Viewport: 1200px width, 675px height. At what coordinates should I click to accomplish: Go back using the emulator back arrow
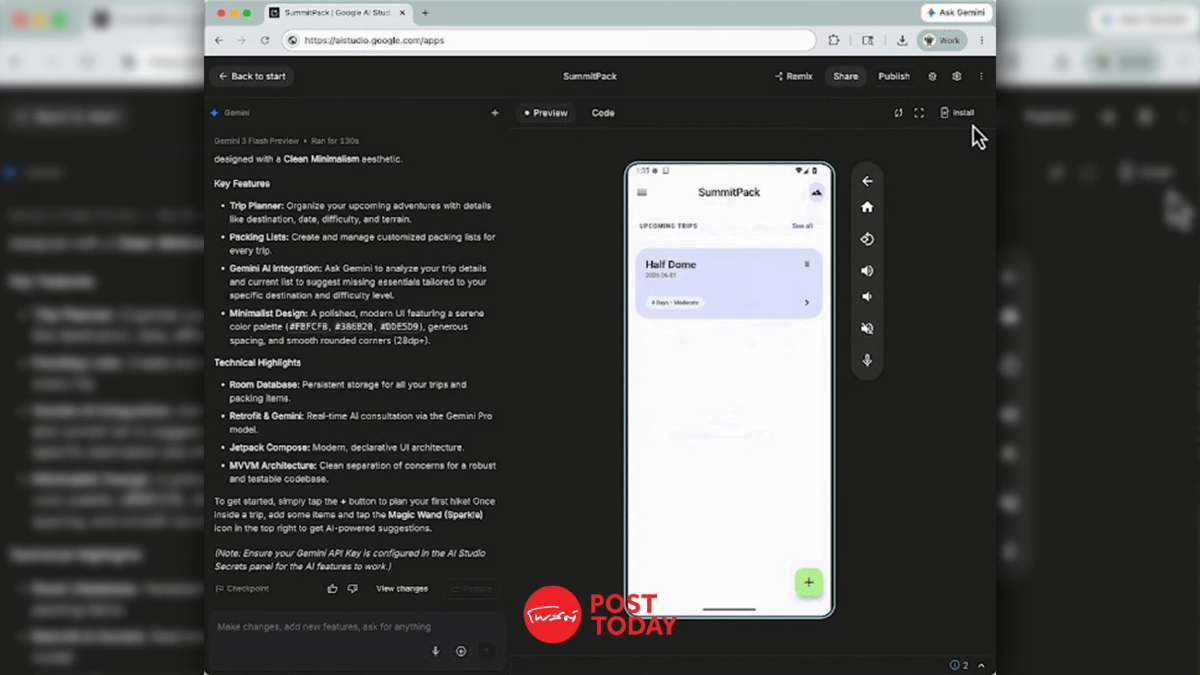click(867, 181)
